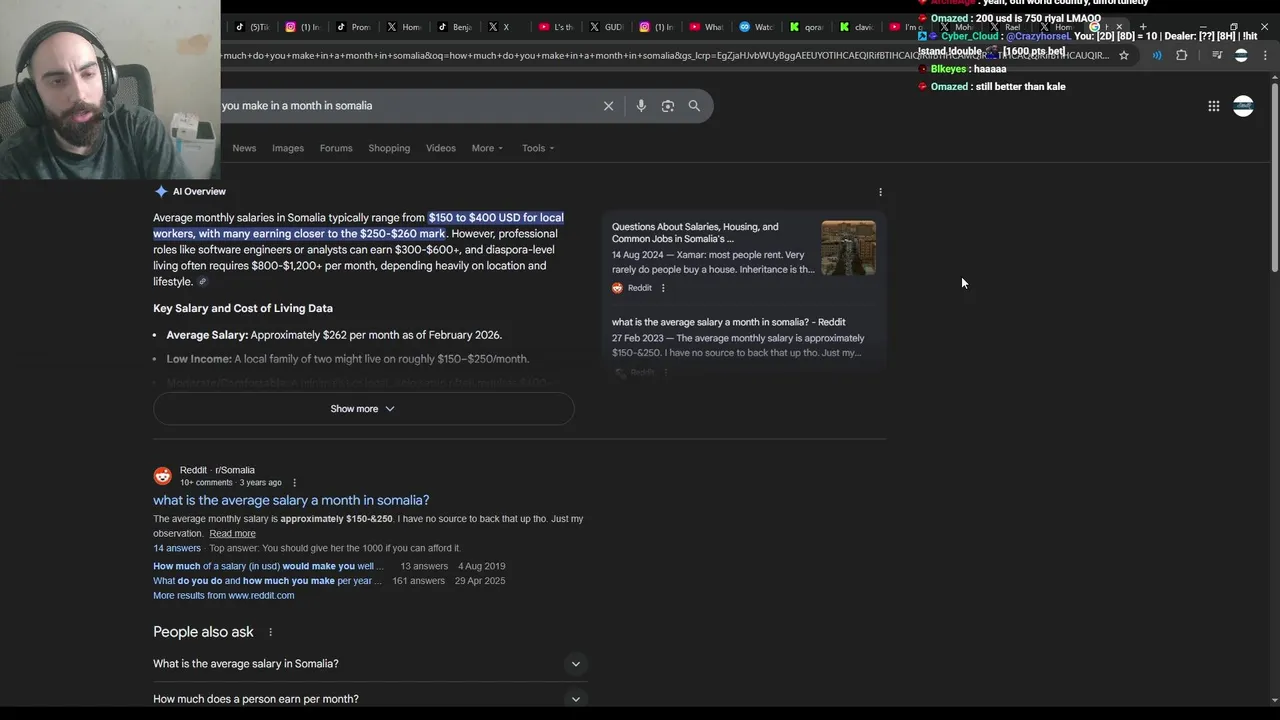Click the source card street thumbnail
The width and height of the screenshot is (1280, 720).
(x=848, y=248)
